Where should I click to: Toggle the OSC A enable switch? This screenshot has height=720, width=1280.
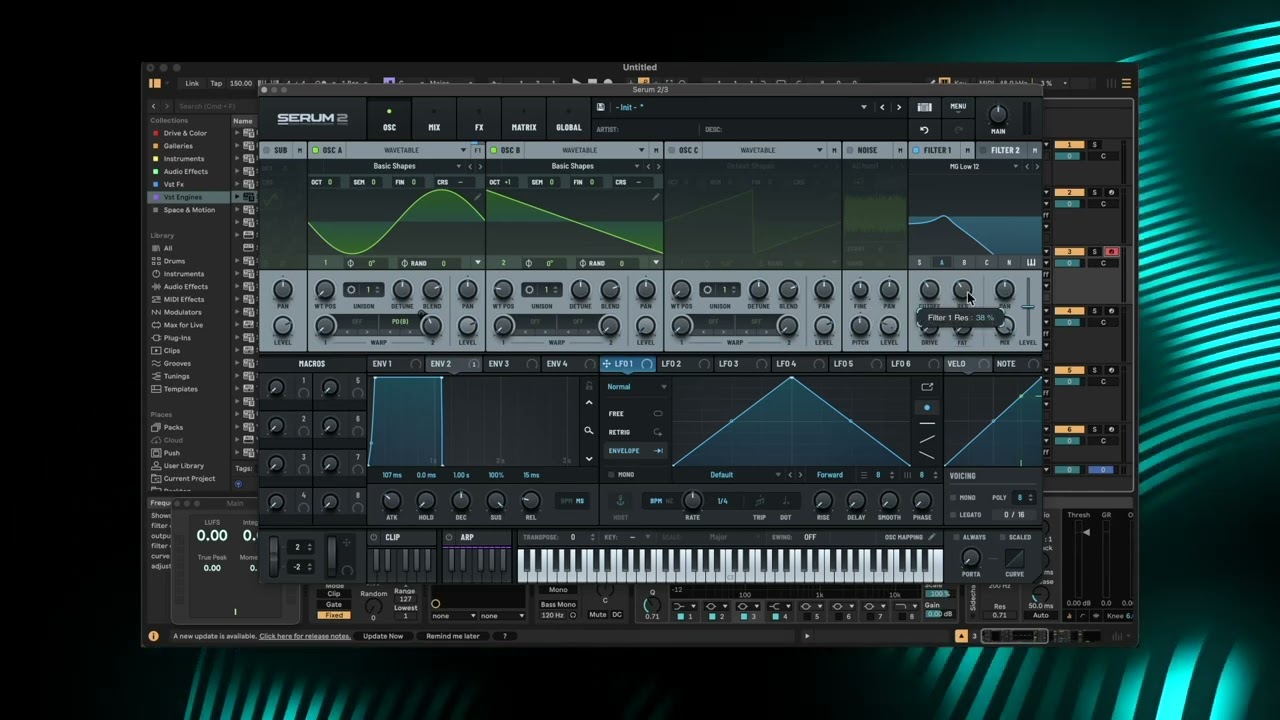pos(316,150)
